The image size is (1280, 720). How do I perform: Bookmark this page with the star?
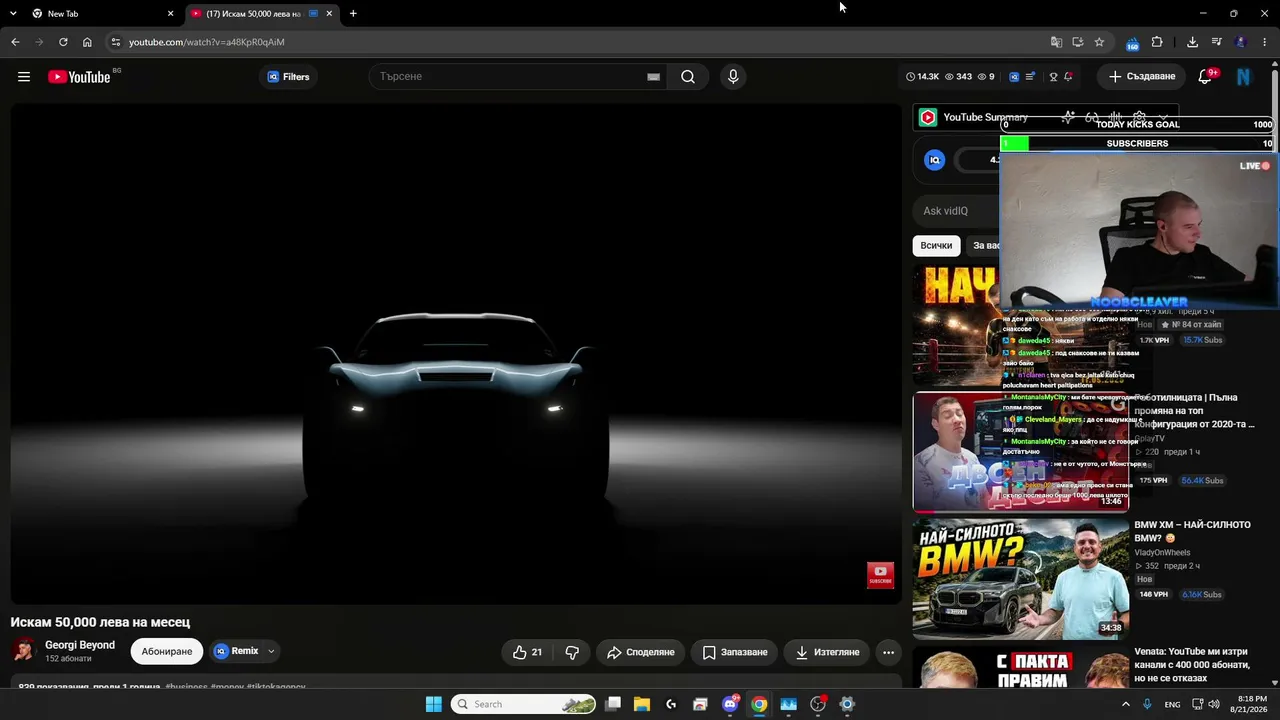click(1099, 42)
